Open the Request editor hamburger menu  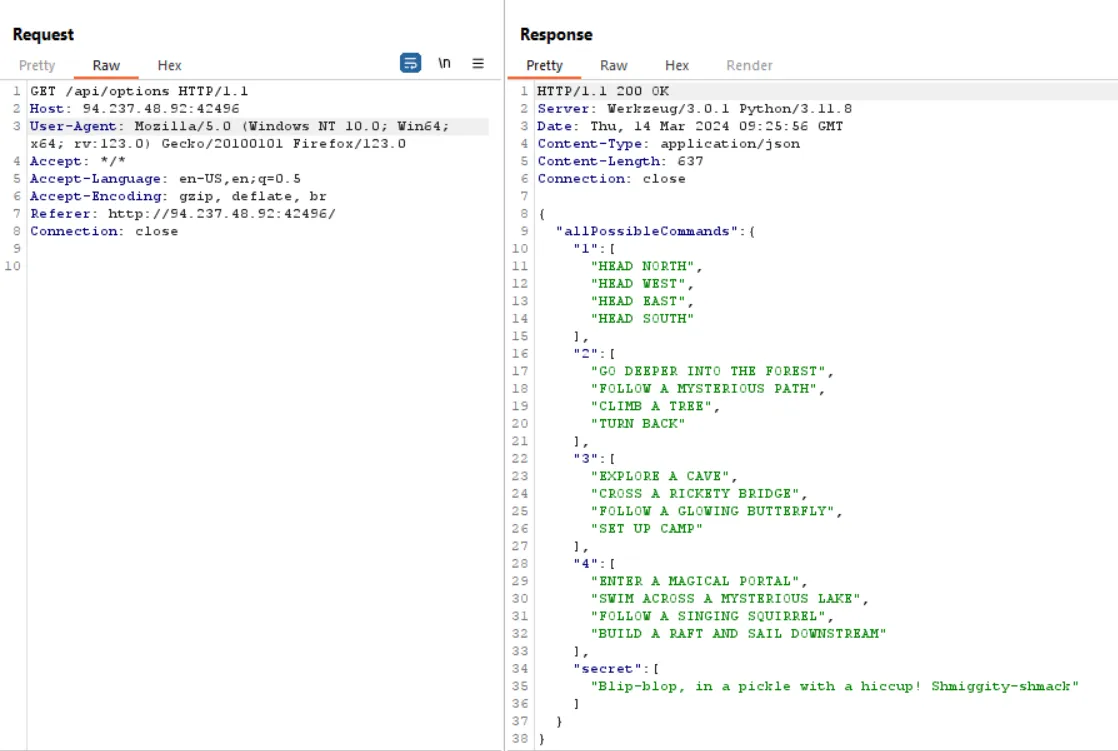coord(478,63)
